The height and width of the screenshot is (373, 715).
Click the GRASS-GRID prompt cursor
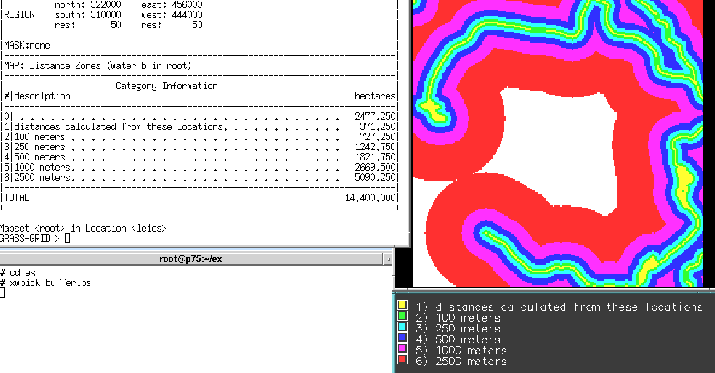67,238
